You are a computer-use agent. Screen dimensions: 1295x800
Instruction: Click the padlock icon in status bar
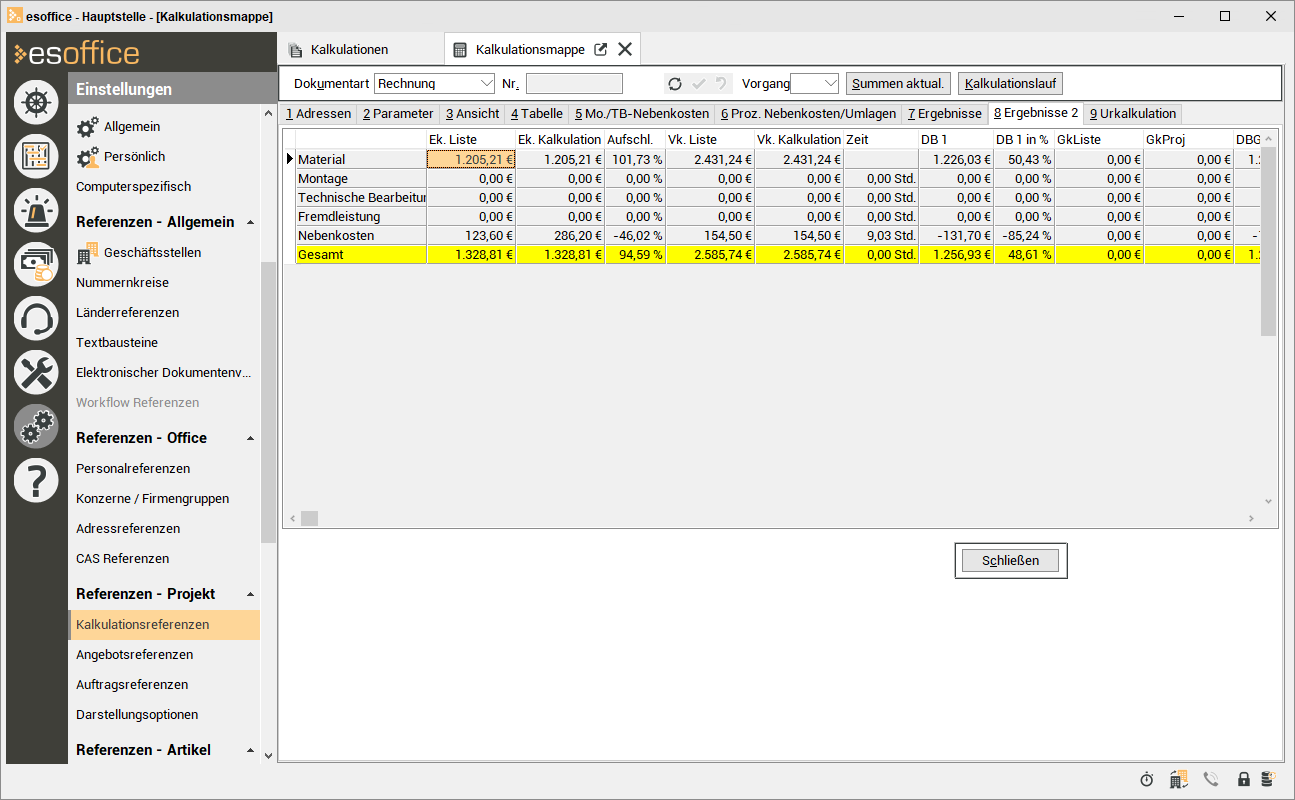coord(1244,779)
